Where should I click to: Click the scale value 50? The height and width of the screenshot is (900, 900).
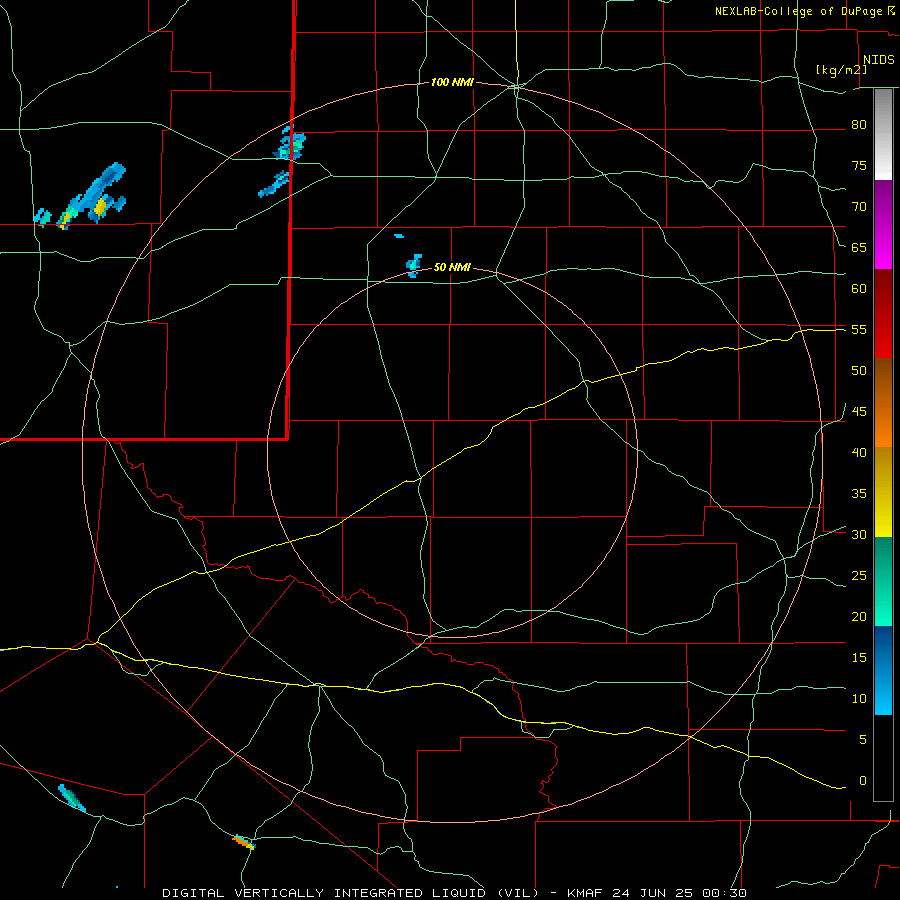tap(859, 370)
